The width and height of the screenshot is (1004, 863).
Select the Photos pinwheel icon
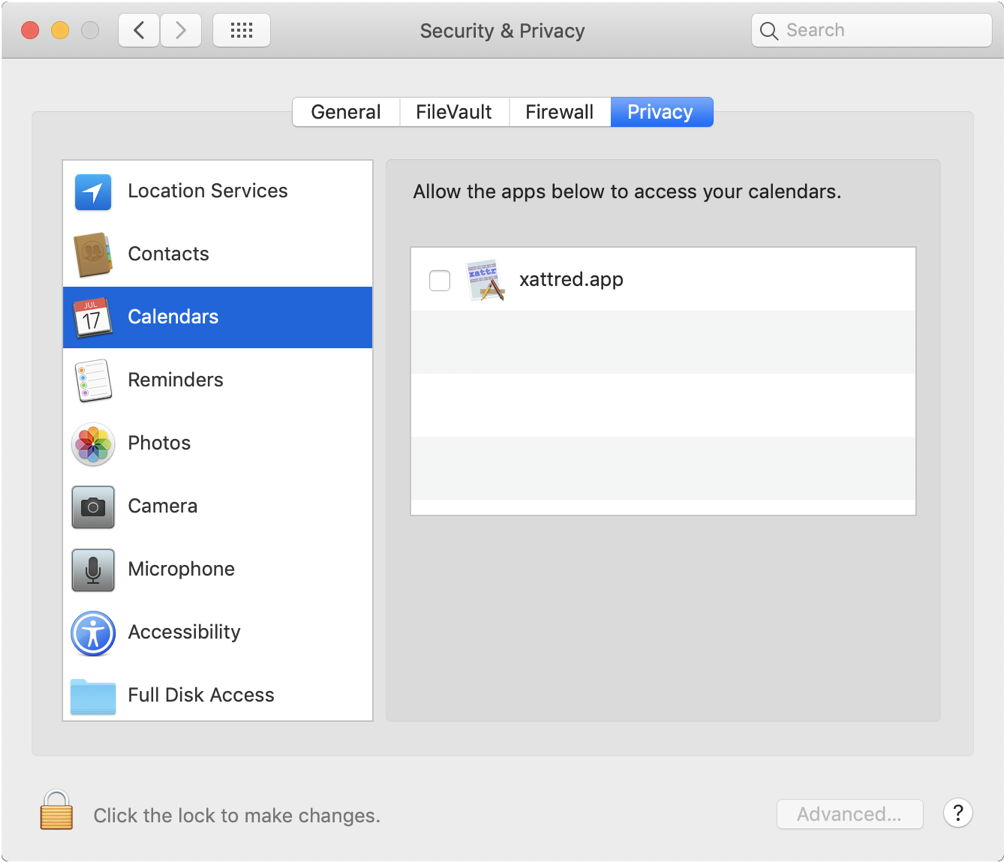[x=93, y=444]
